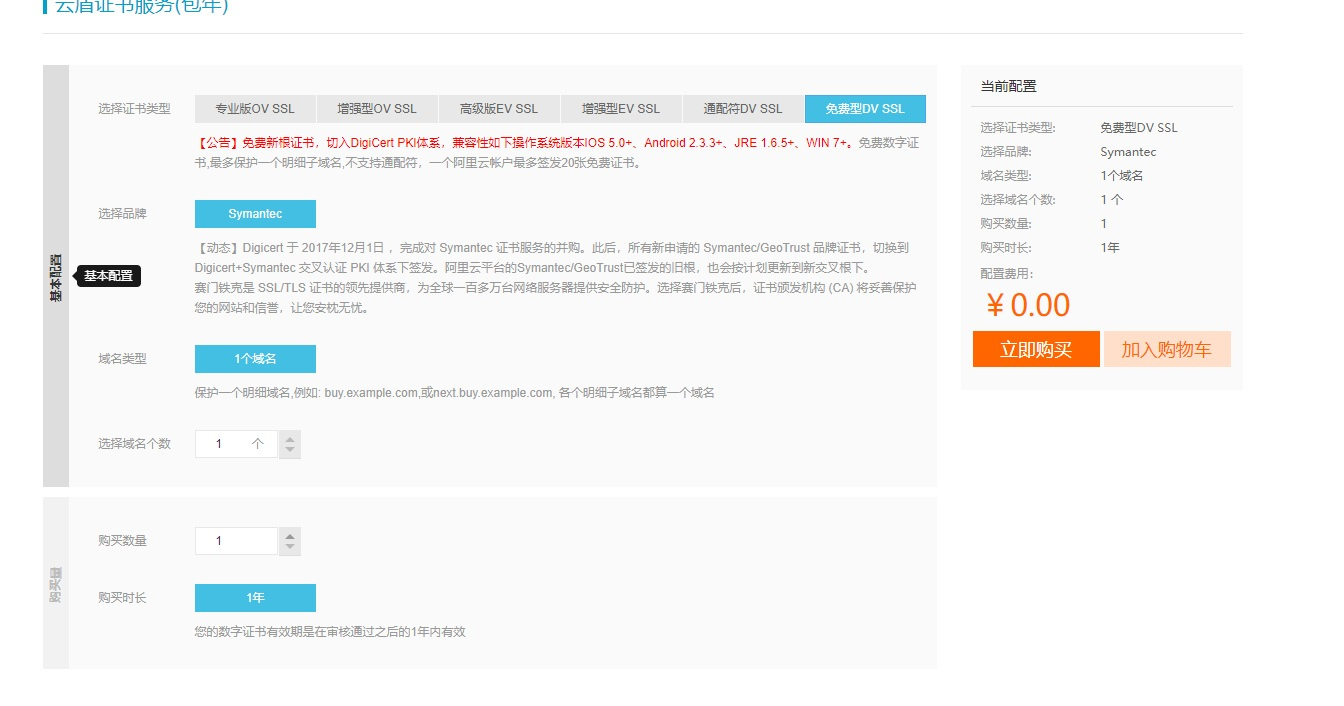Decrease 选择域名个数 with the down arrow
1344x706 pixels.
[290, 450]
